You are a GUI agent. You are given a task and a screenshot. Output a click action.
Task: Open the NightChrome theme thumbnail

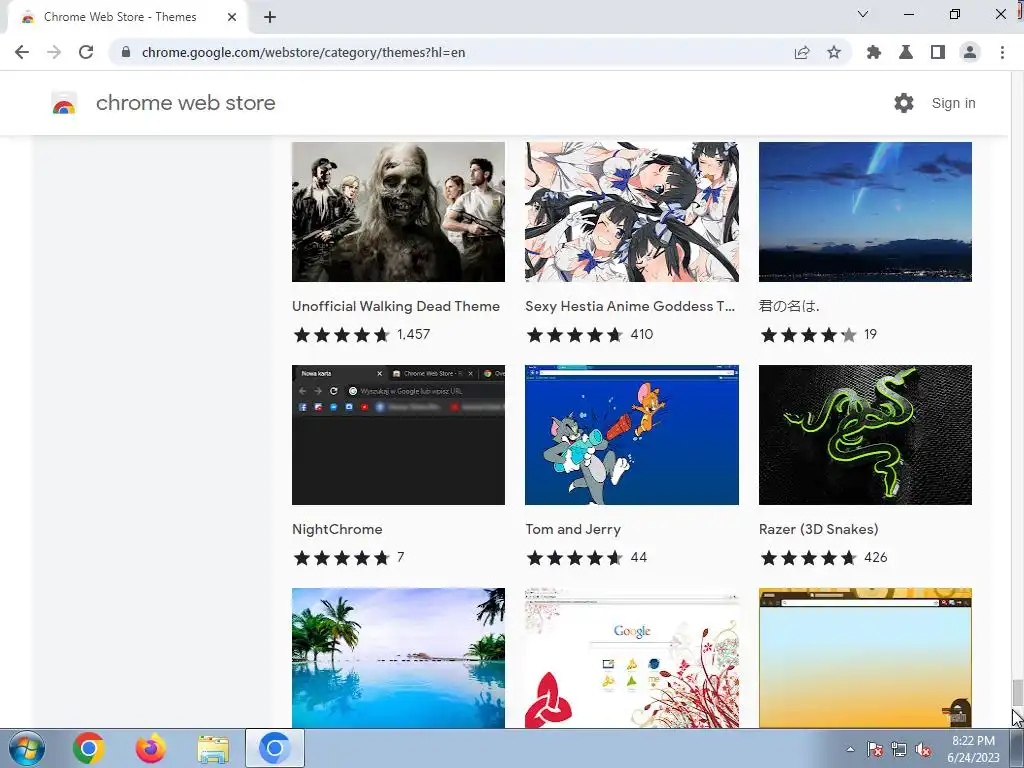[x=398, y=435]
